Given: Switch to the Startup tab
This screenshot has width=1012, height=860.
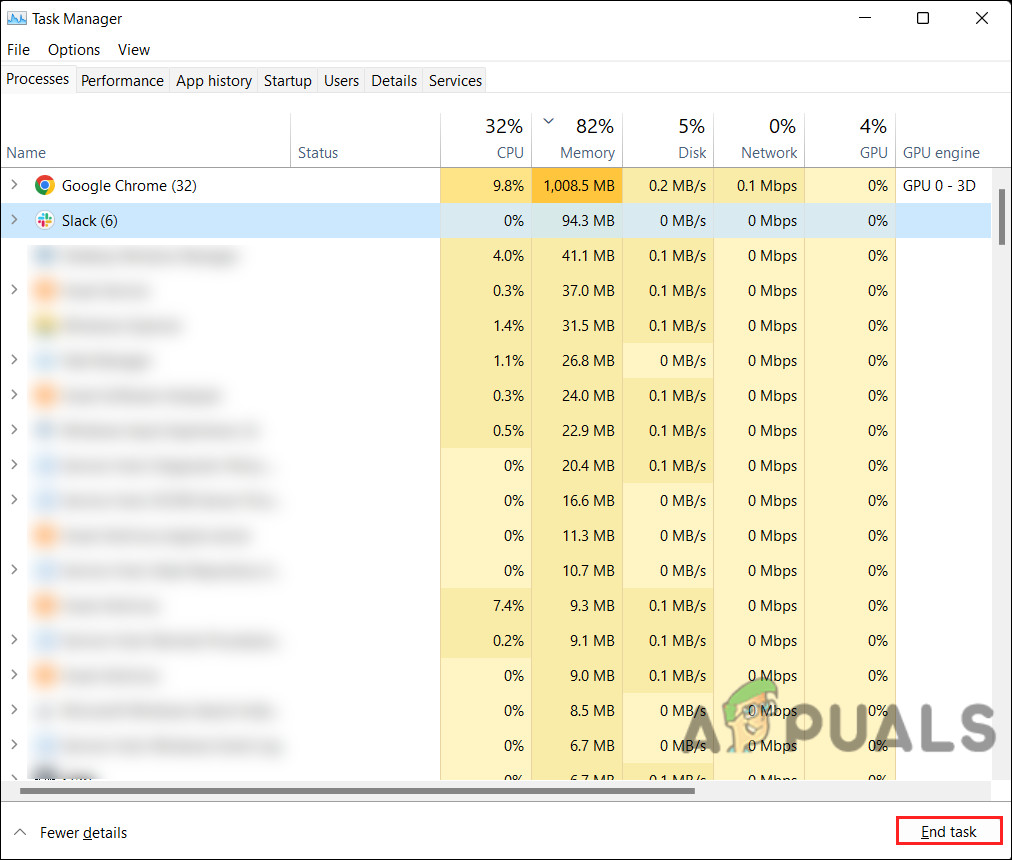Looking at the screenshot, I should [x=287, y=80].
